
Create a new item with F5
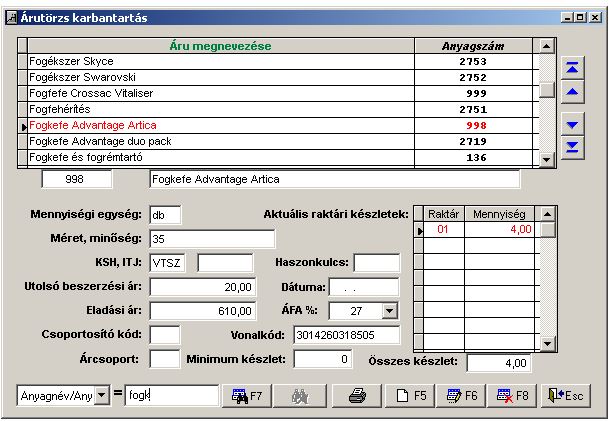coord(410,396)
